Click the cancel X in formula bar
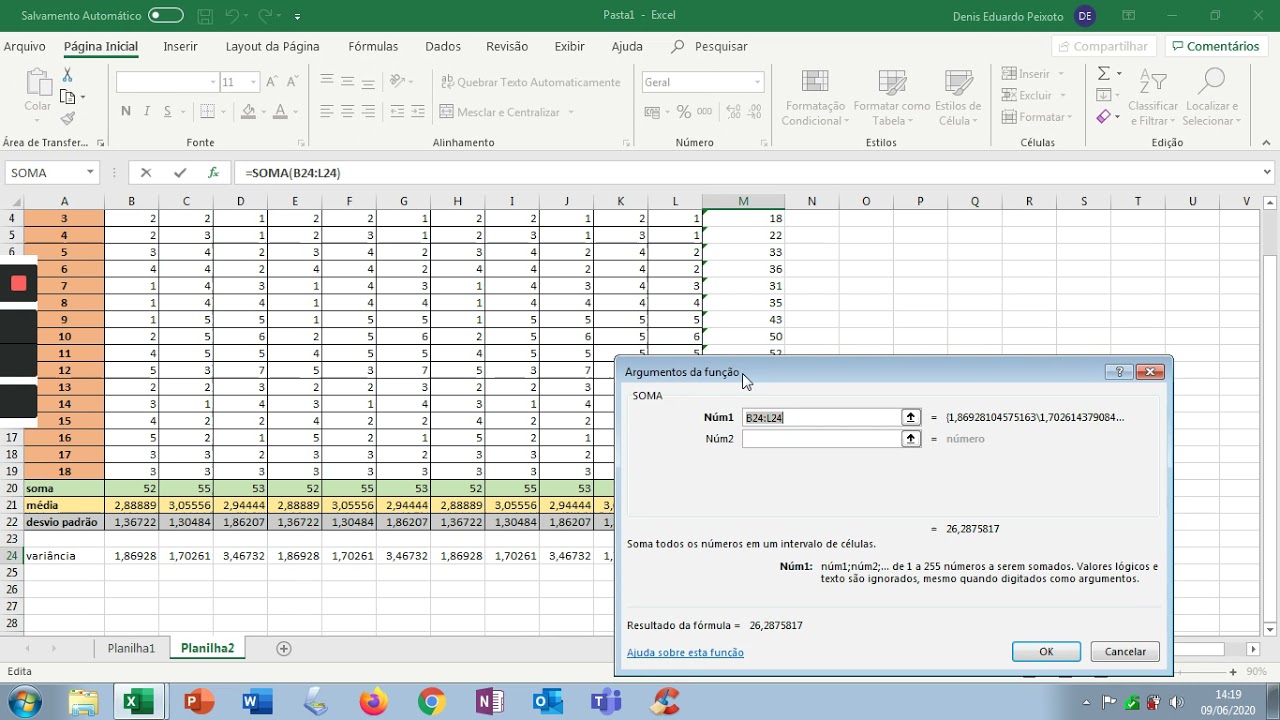The height and width of the screenshot is (720, 1280). pyautogui.click(x=146, y=173)
